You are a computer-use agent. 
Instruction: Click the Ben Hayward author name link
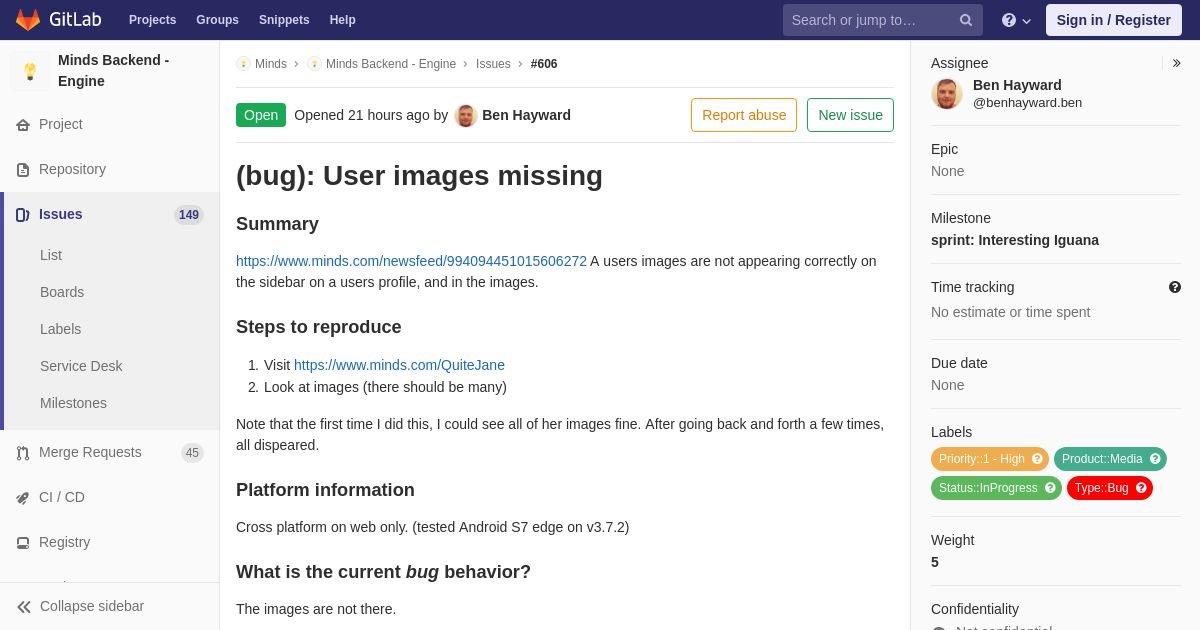point(526,115)
